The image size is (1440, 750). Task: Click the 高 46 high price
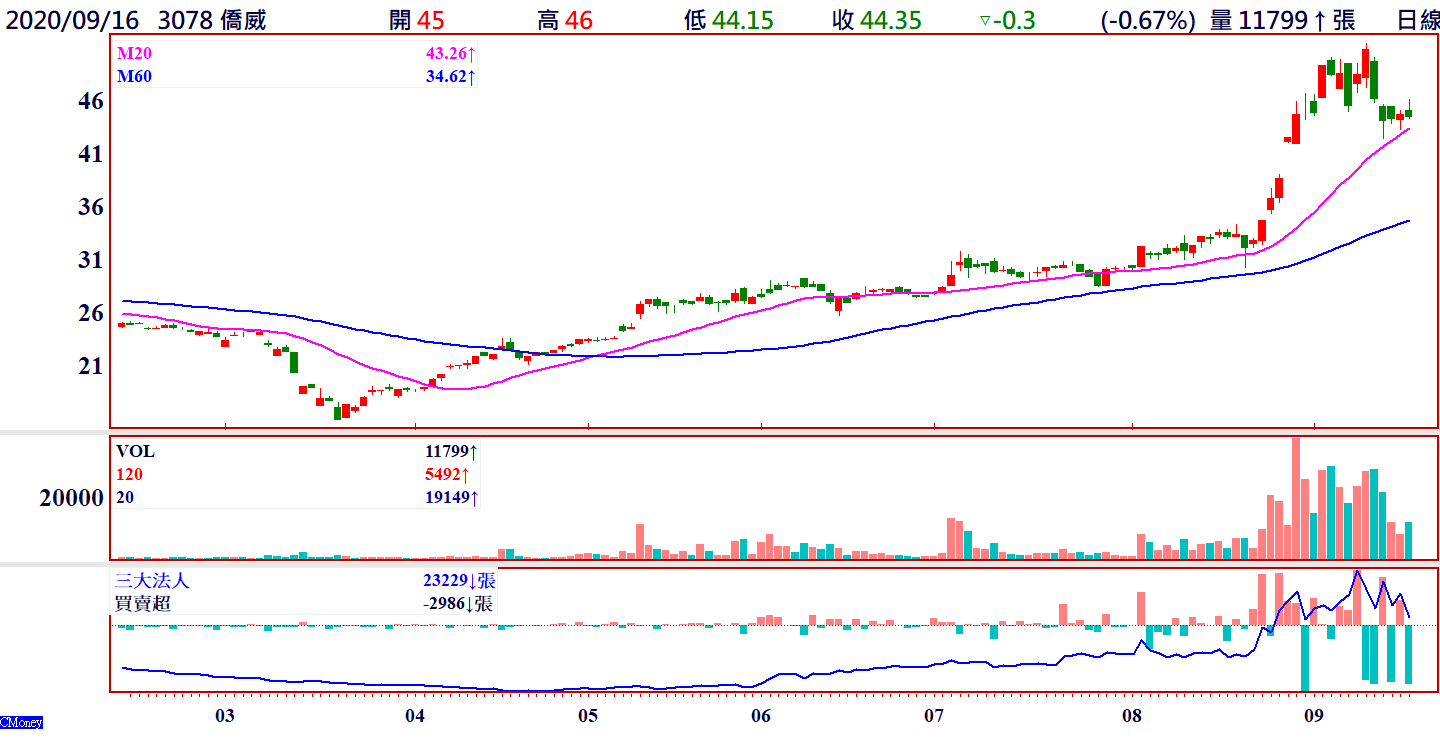coord(565,20)
